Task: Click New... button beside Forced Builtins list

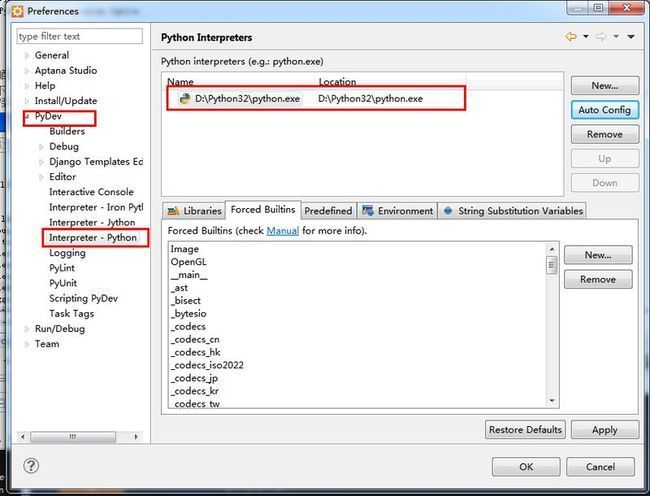Action: (x=598, y=255)
